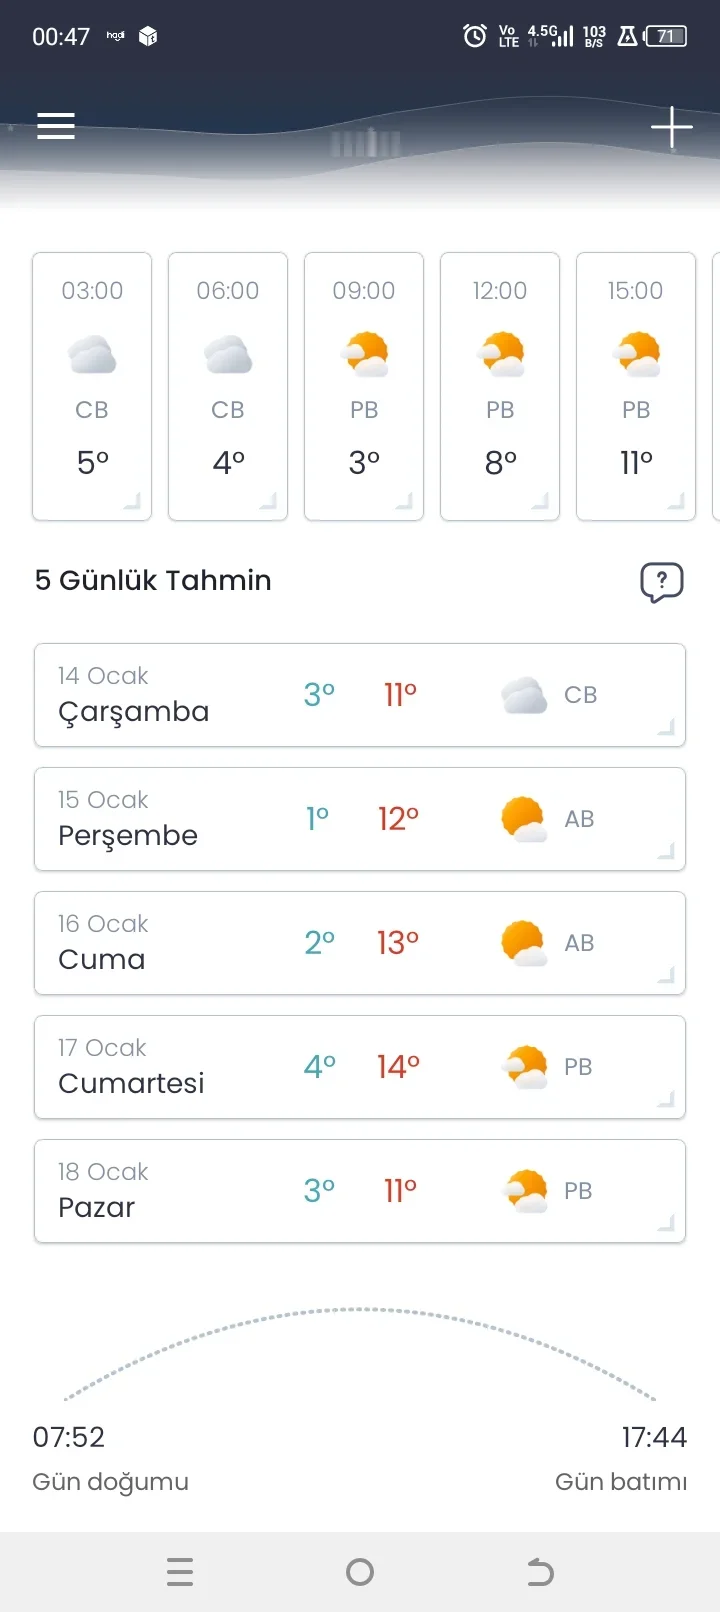
Task: Tap the page indicator in header
Action: (366, 144)
